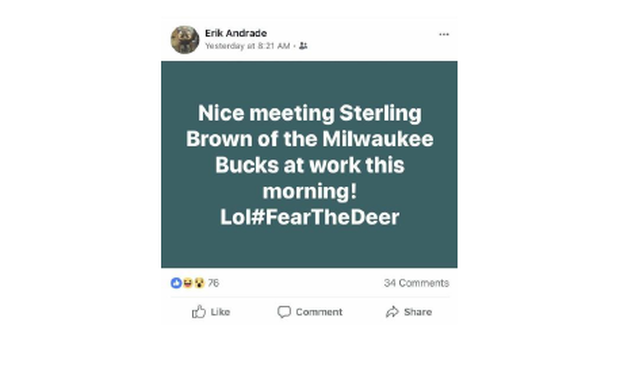View the 34 Comments link

(x=416, y=283)
